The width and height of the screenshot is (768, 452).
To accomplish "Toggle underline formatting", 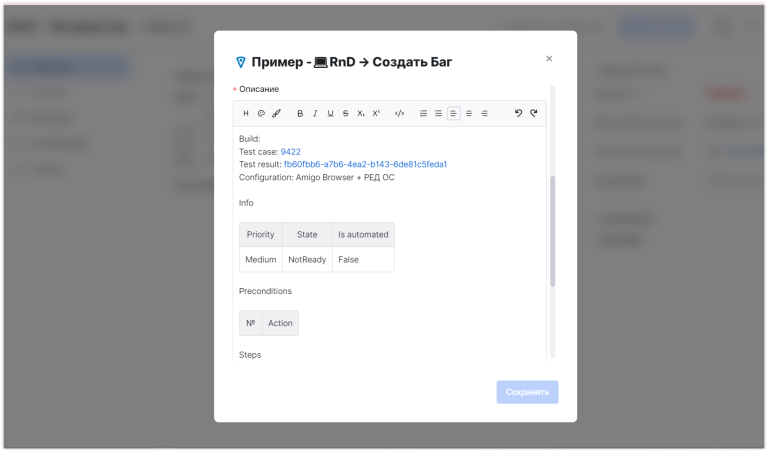I will coord(331,114).
